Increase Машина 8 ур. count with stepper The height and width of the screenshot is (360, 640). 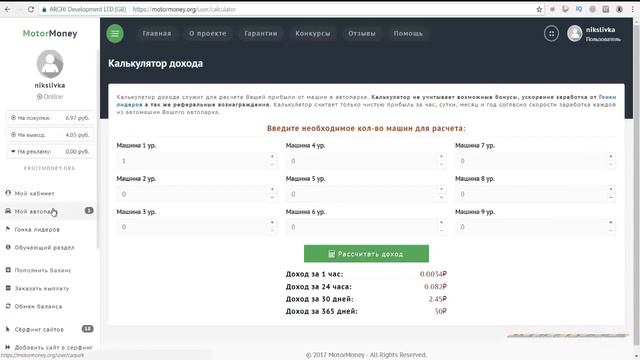tap(611, 190)
